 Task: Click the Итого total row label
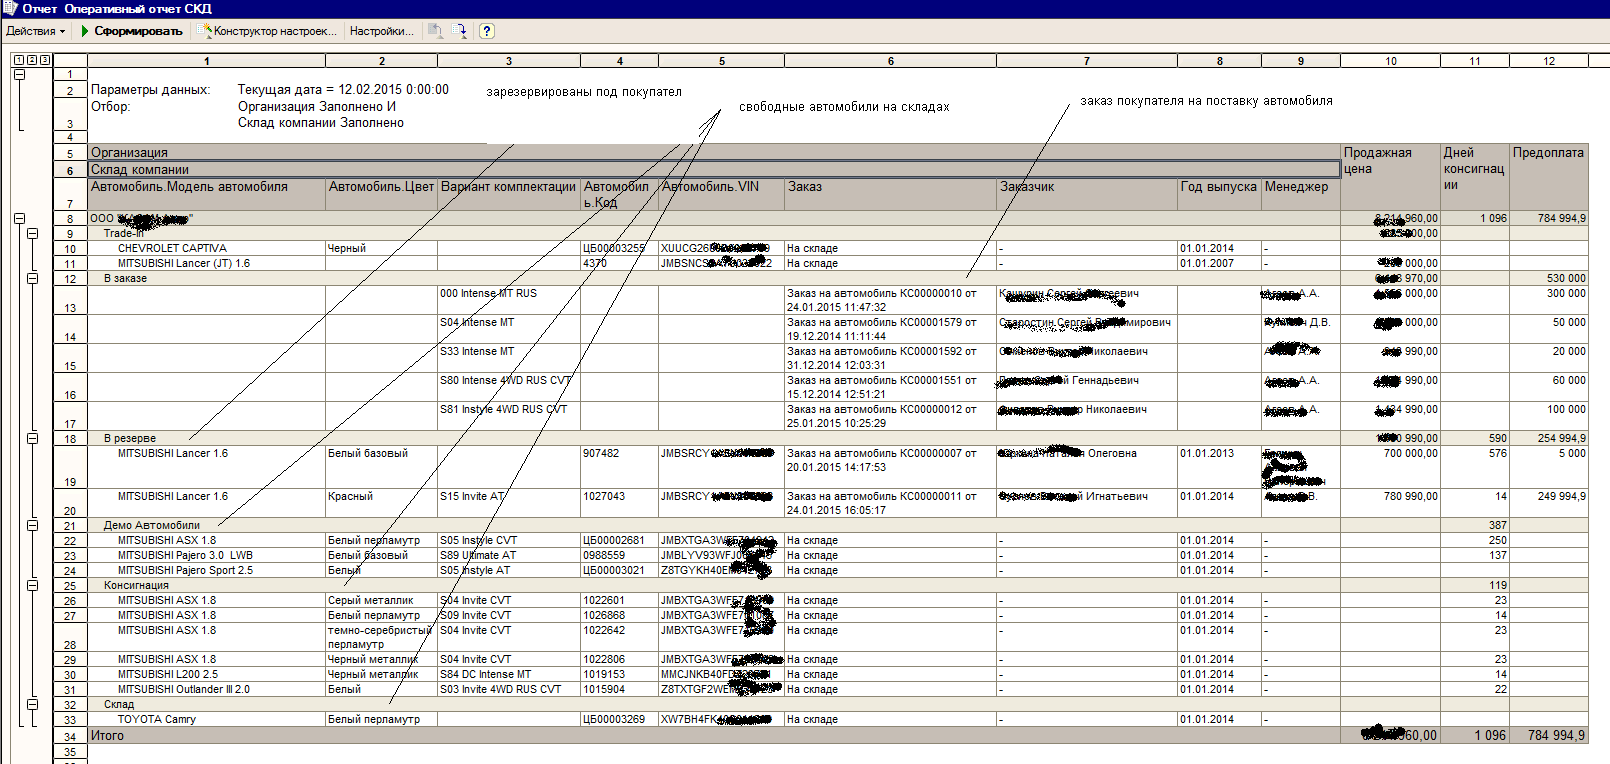click(107, 736)
